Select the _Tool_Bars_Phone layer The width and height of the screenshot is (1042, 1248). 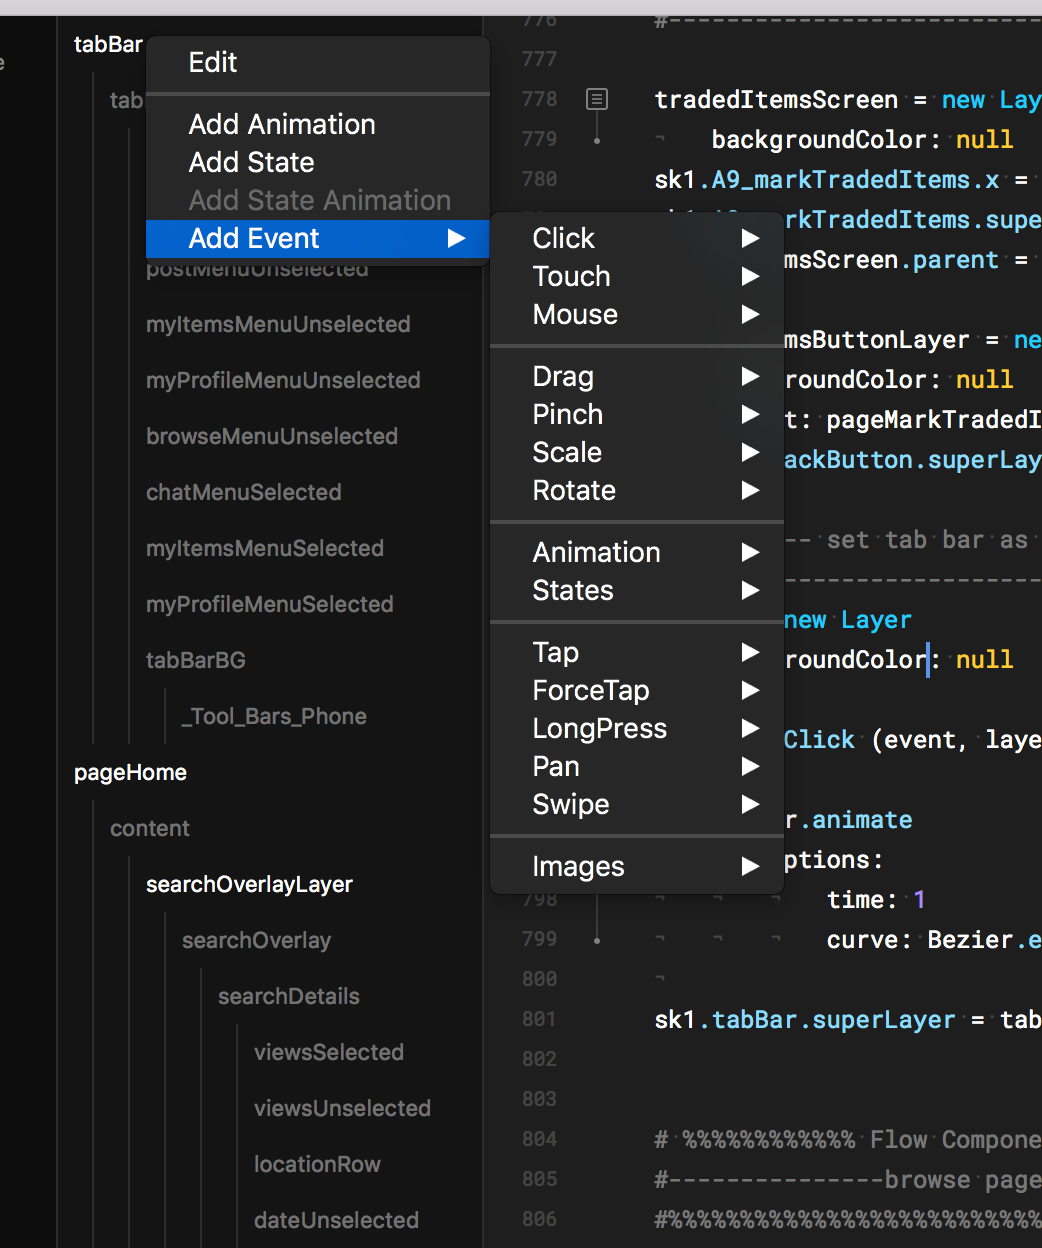click(x=273, y=716)
